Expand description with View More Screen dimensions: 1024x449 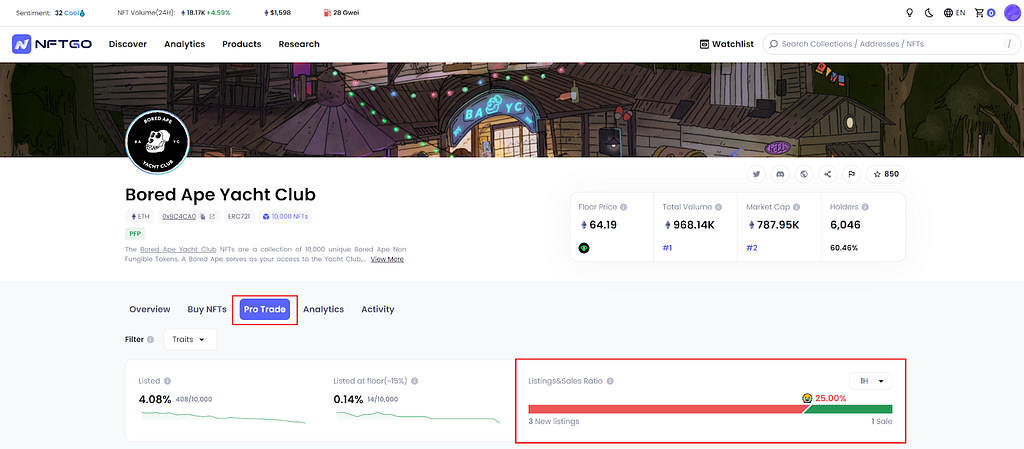(x=387, y=259)
